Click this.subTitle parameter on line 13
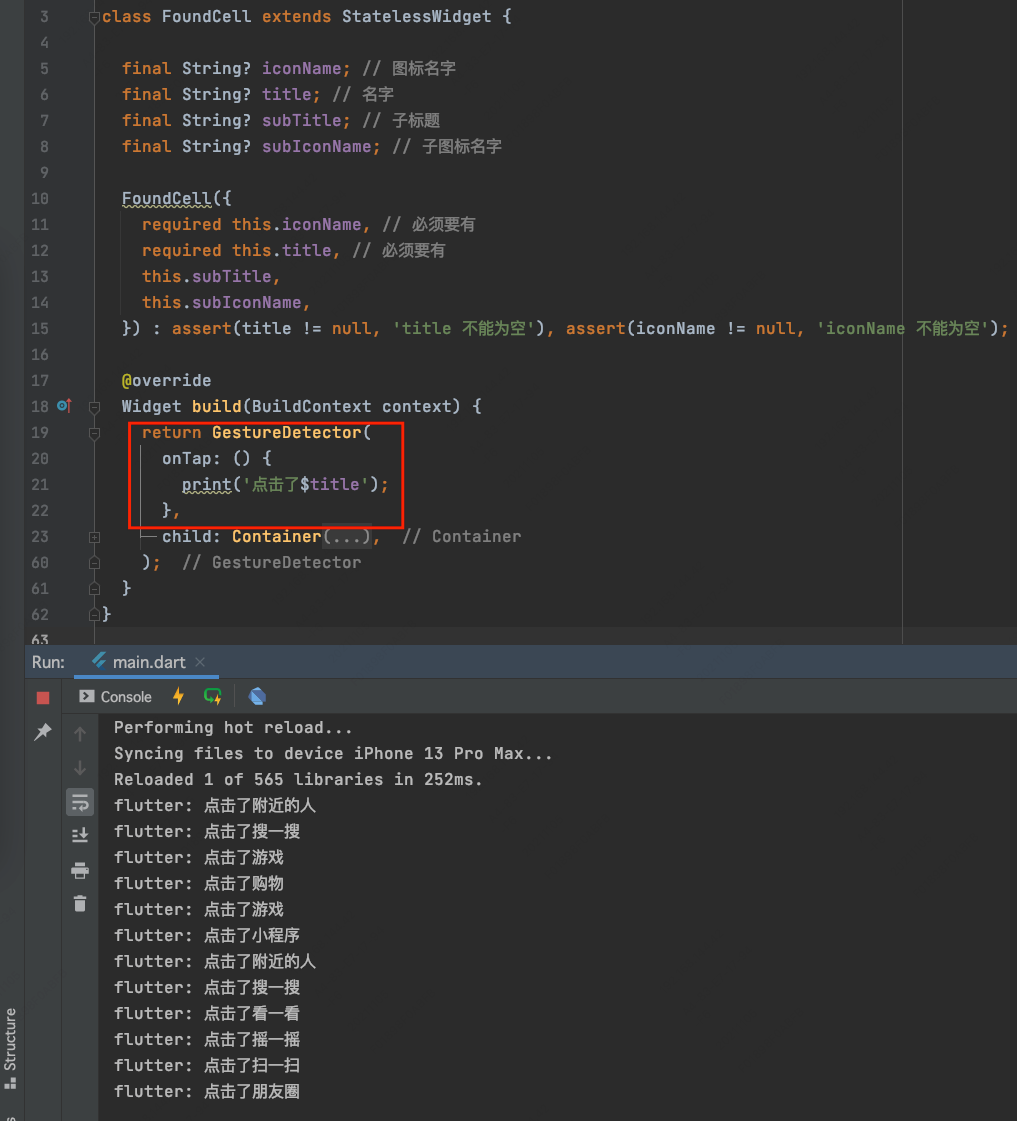 (x=207, y=276)
